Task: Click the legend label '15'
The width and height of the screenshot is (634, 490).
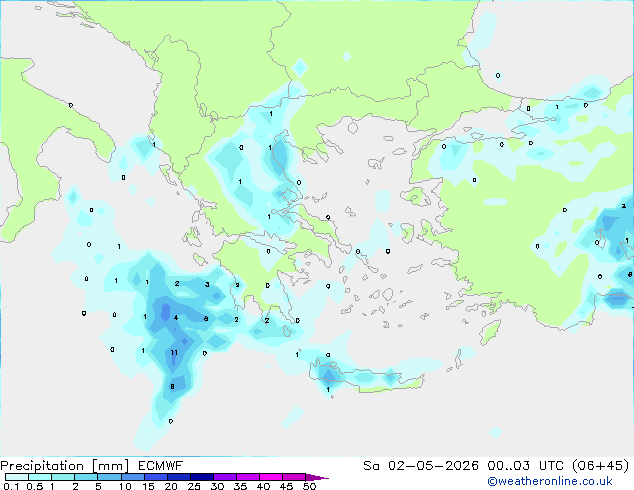Action: [x=148, y=486]
